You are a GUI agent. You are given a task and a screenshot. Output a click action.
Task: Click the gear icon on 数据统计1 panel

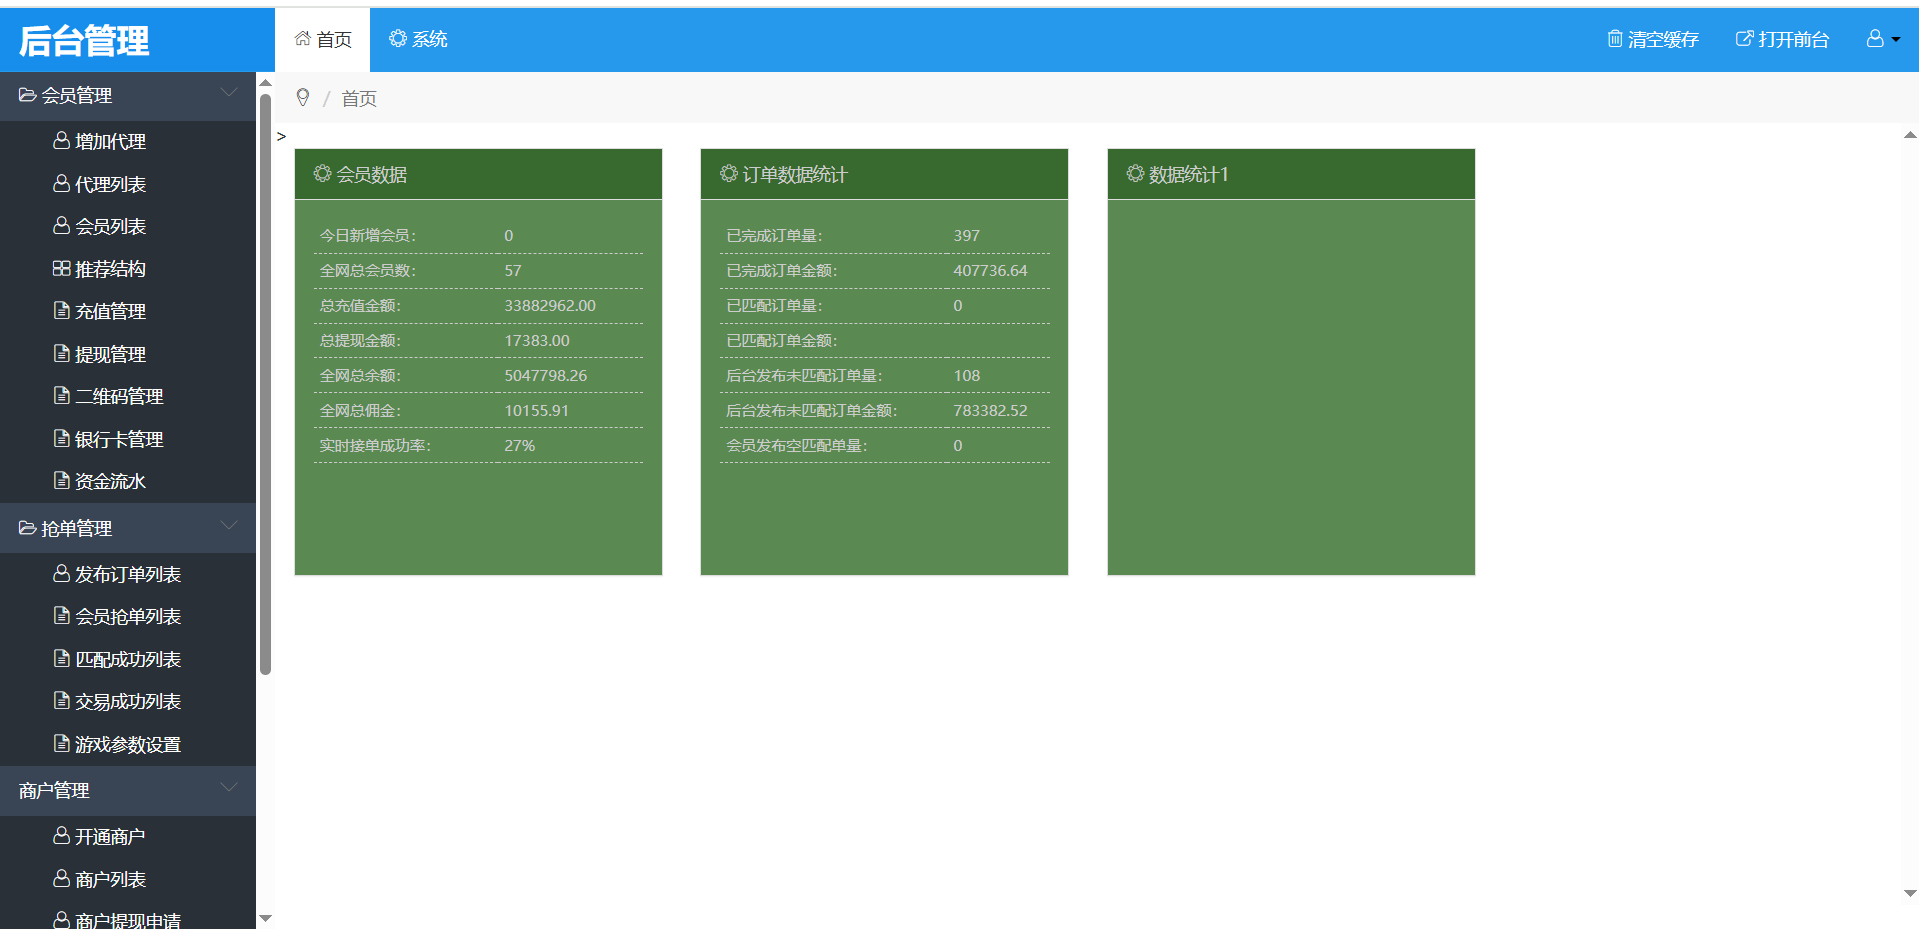(x=1135, y=174)
